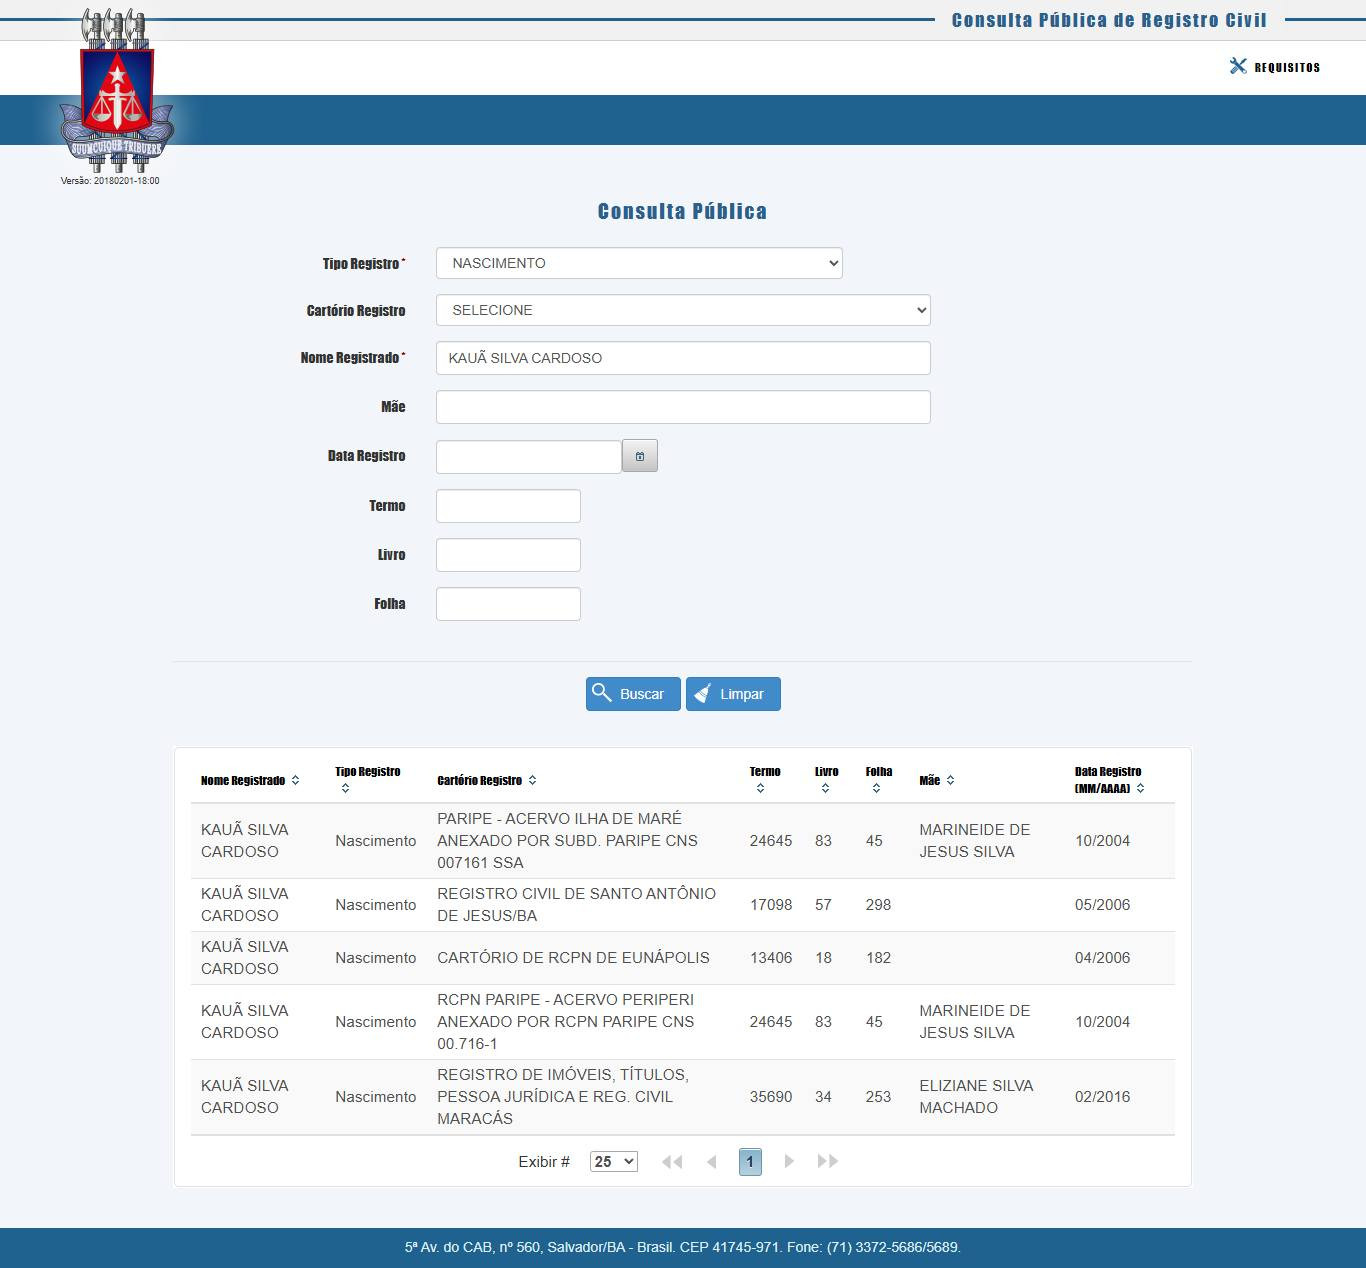Screen dimensions: 1366x1268
Task: Select page 1 in pagination
Action: 750,1161
